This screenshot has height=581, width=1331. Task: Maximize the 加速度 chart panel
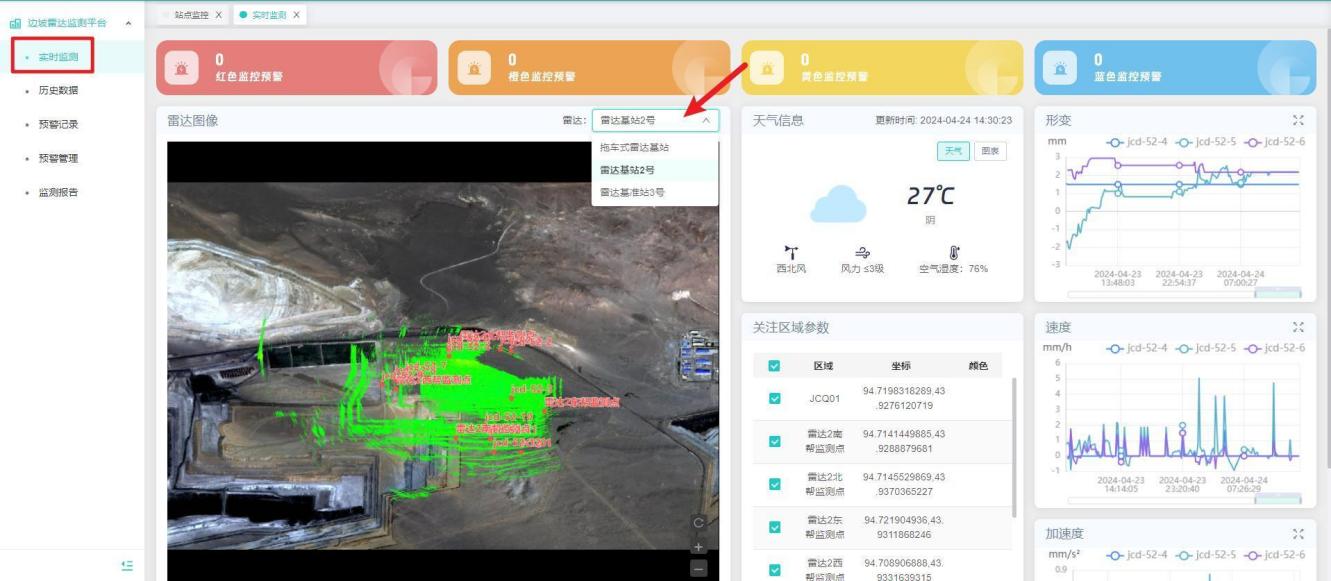[x=1298, y=534]
